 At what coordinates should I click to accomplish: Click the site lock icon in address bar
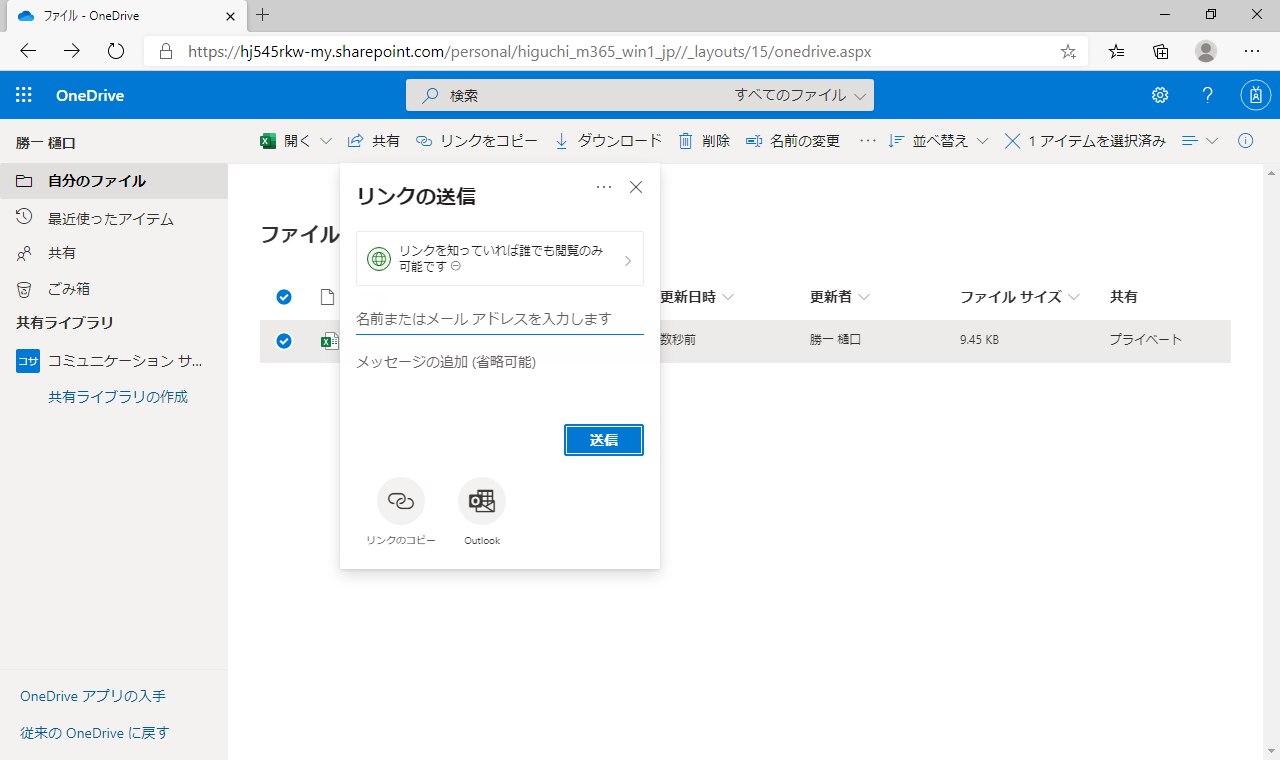pos(167,51)
